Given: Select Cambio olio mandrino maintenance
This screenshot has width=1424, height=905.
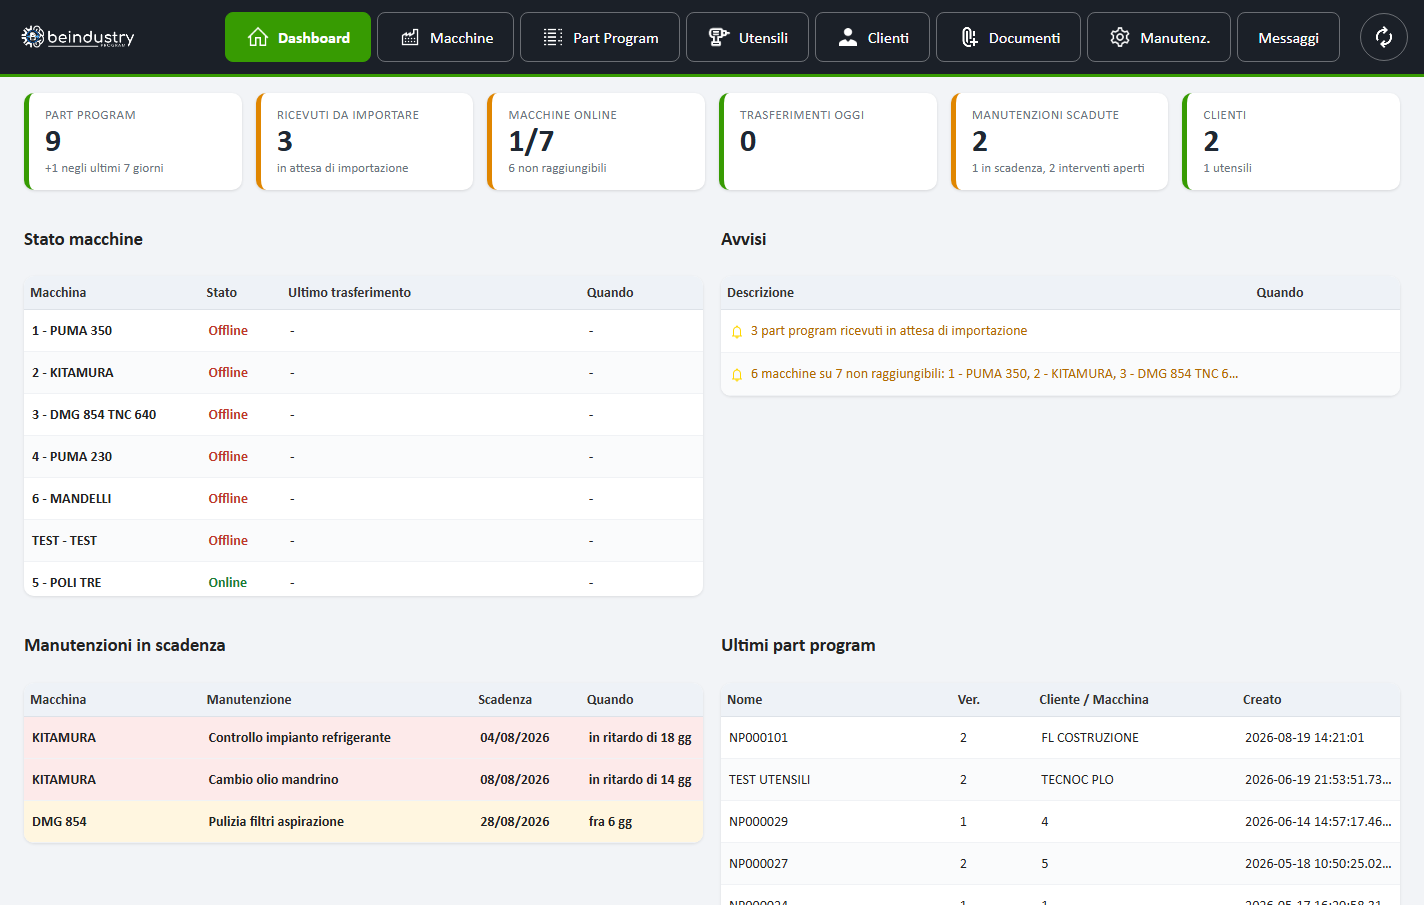Looking at the screenshot, I should pos(363,779).
